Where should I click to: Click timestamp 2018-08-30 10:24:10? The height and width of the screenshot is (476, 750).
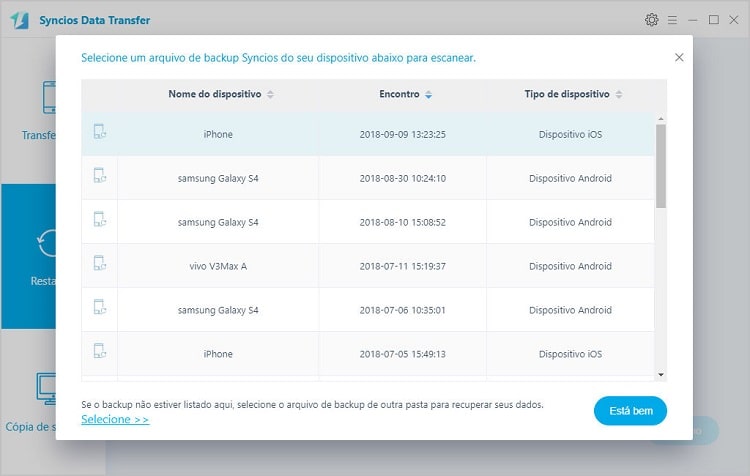point(403,178)
